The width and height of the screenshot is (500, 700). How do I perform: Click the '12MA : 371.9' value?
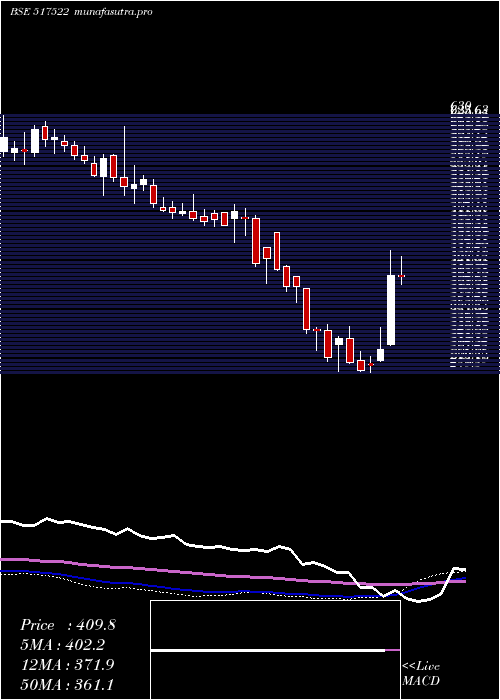[67, 665]
